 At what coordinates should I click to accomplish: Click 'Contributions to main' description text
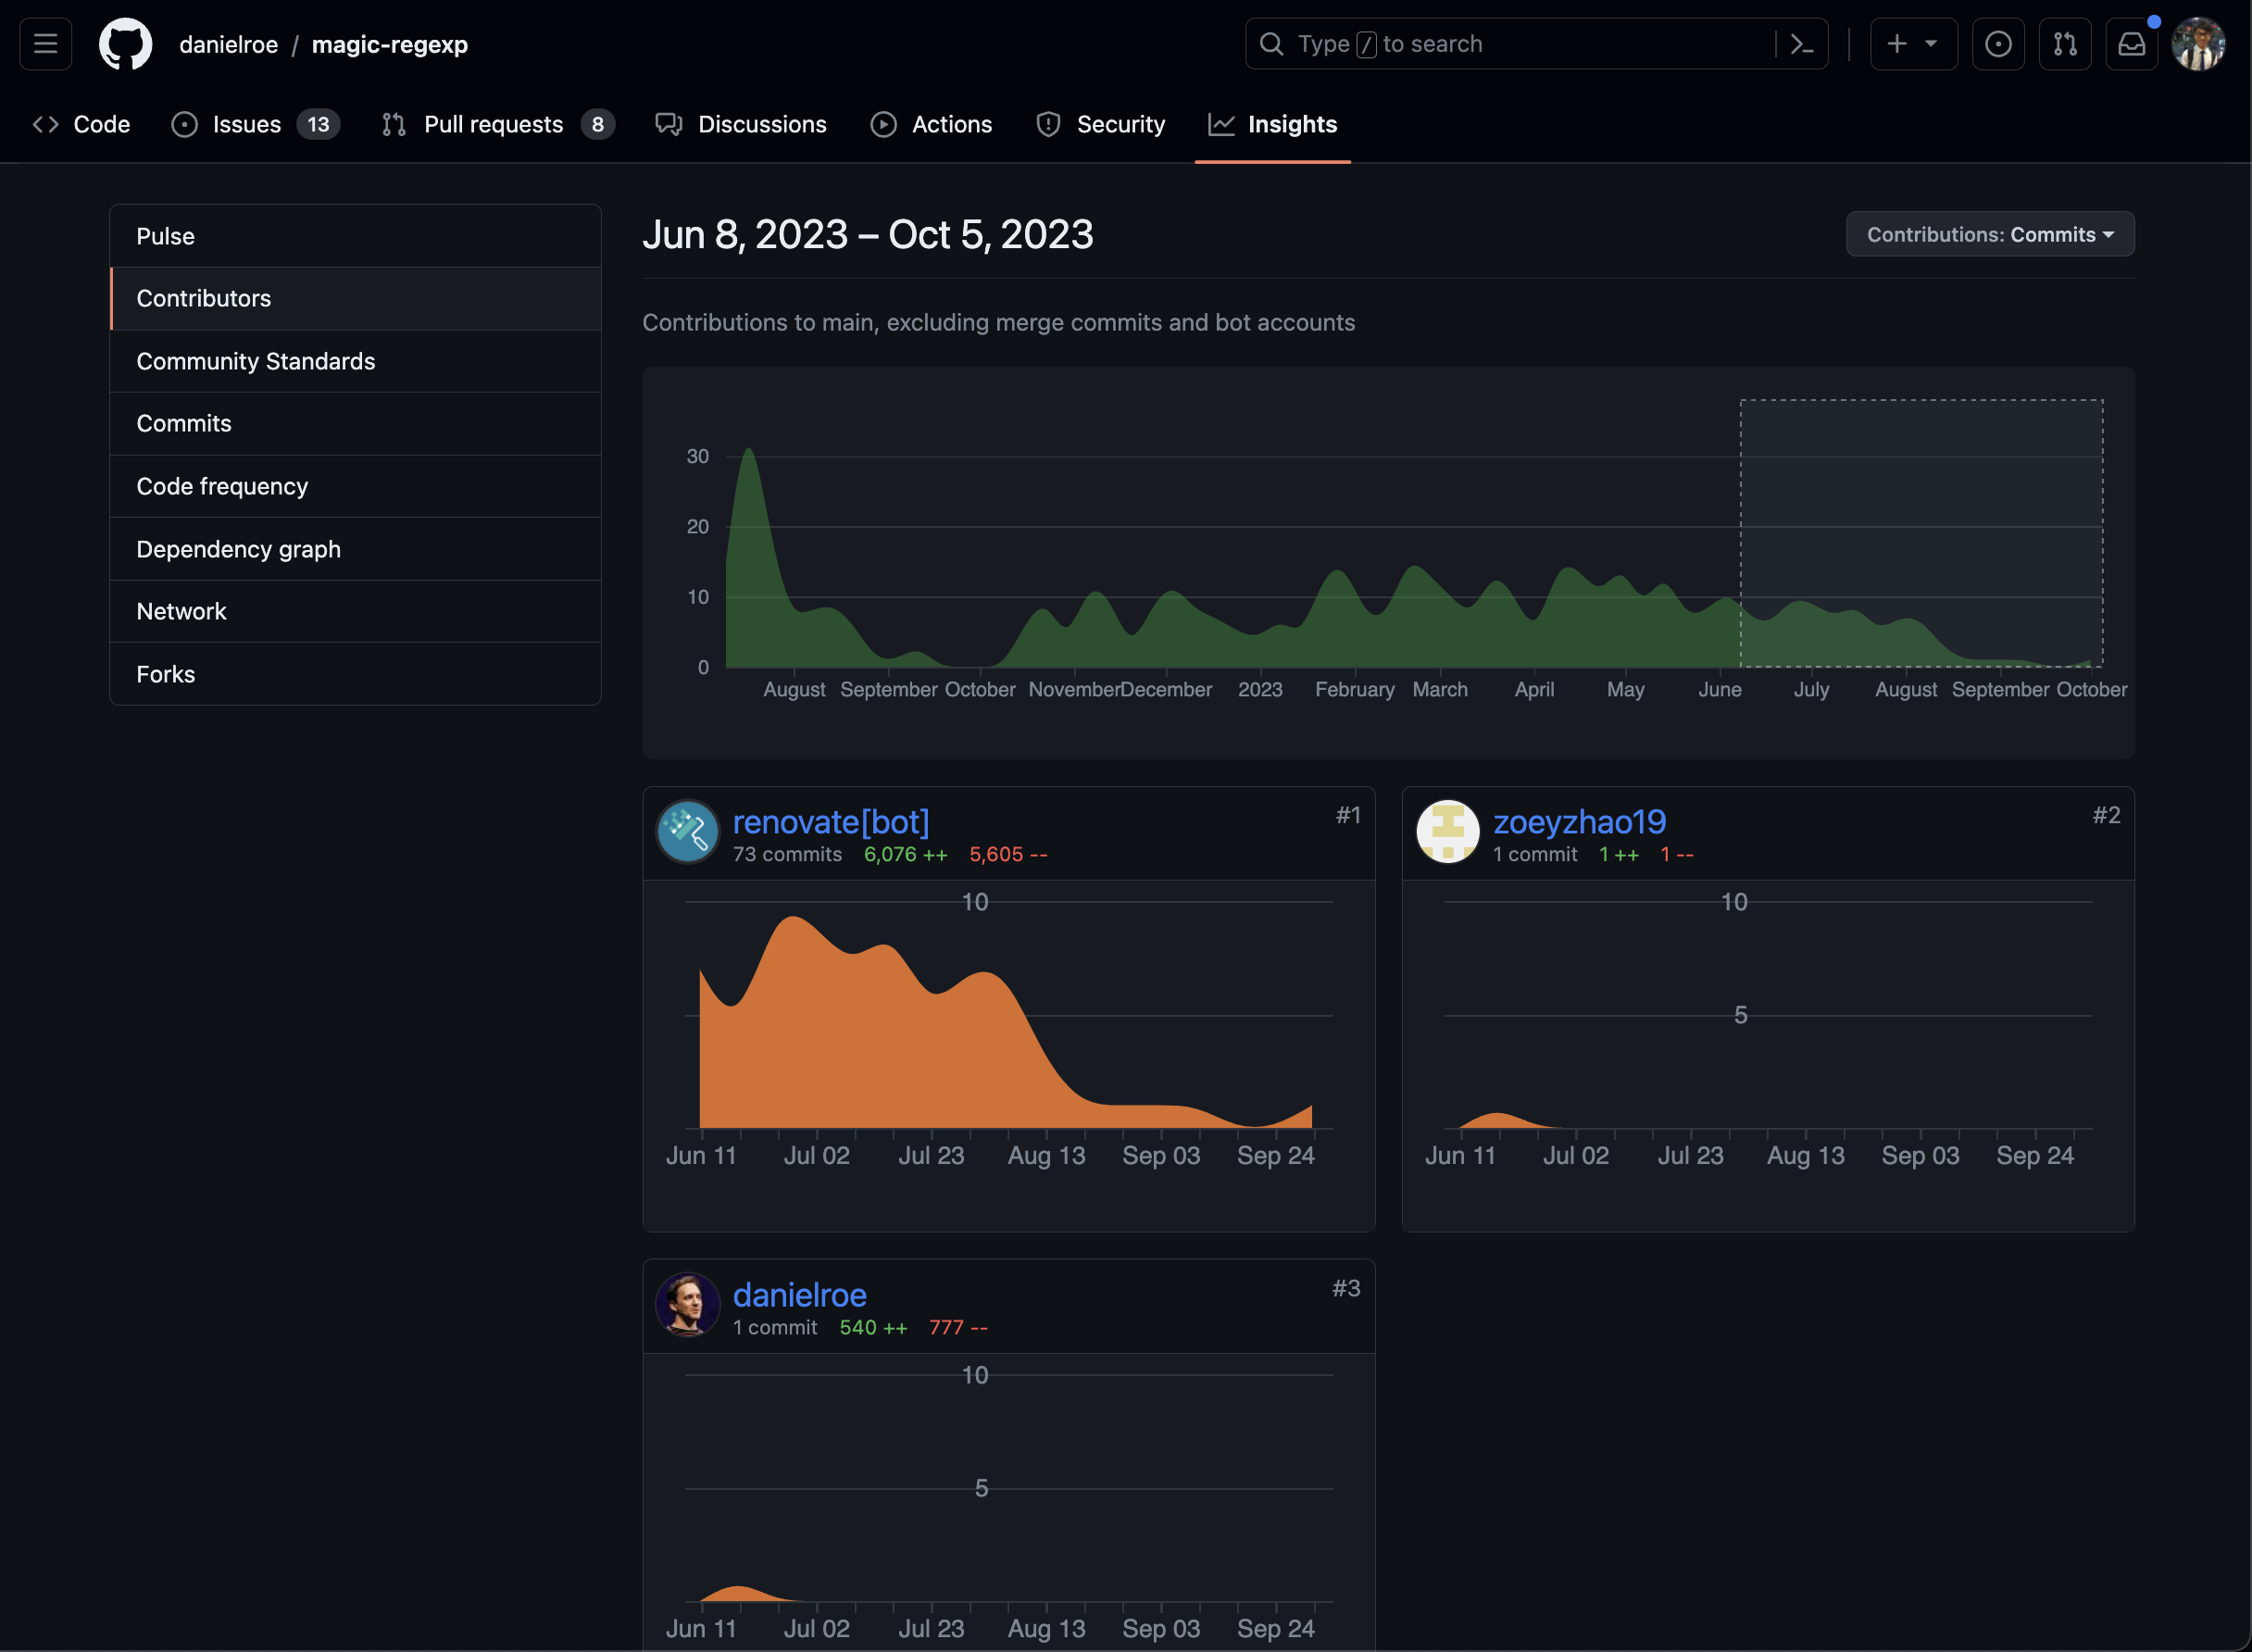(x=998, y=323)
